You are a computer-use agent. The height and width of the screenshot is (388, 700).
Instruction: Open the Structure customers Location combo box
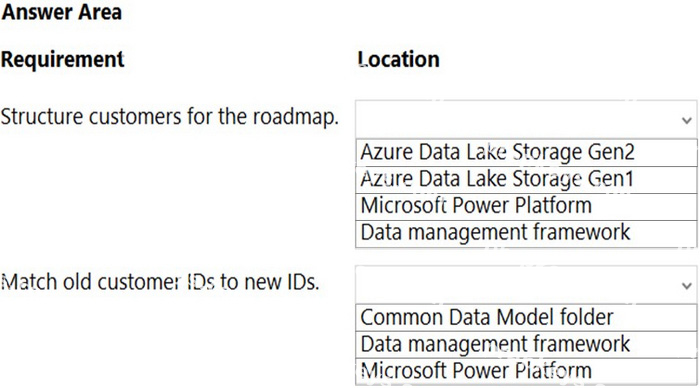click(526, 119)
